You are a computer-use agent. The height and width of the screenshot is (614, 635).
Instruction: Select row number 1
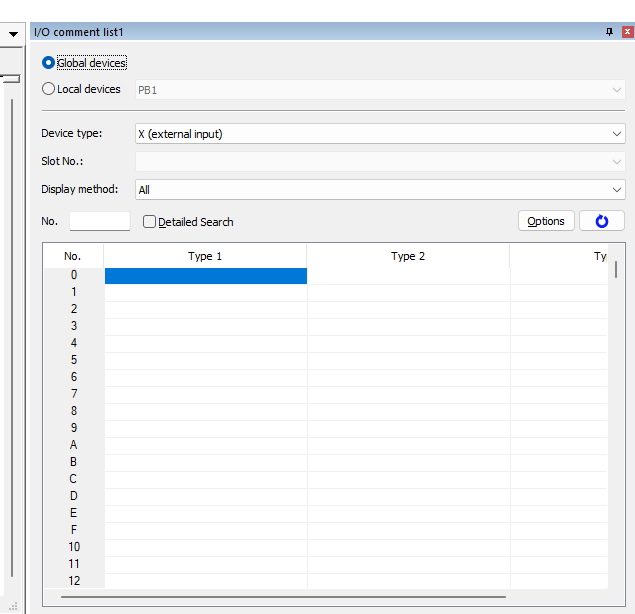coord(74,292)
